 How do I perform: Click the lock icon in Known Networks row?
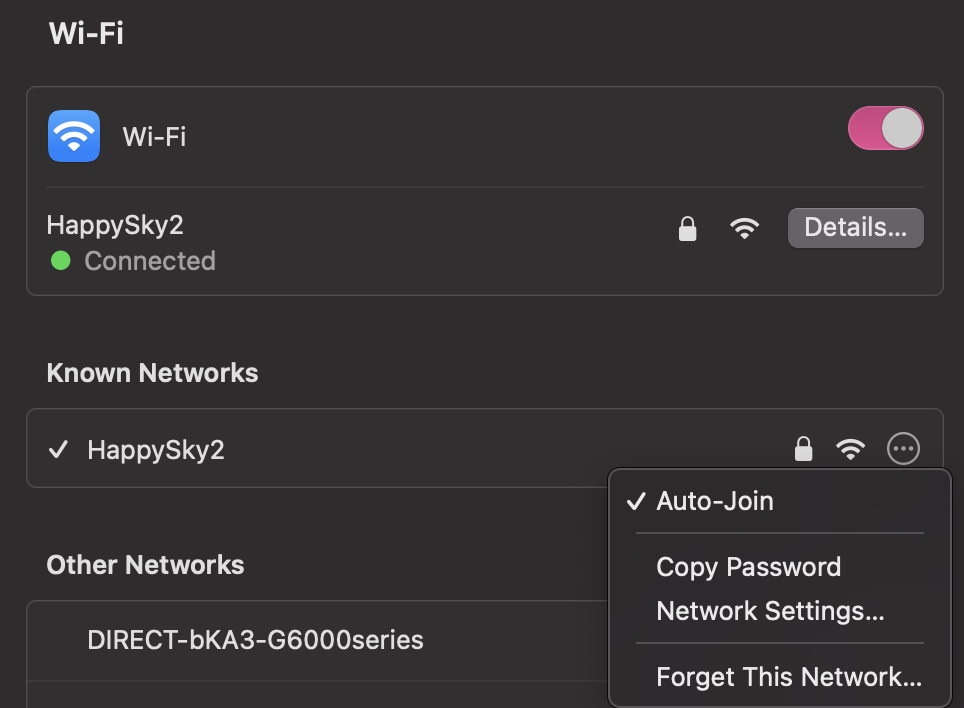tap(804, 449)
